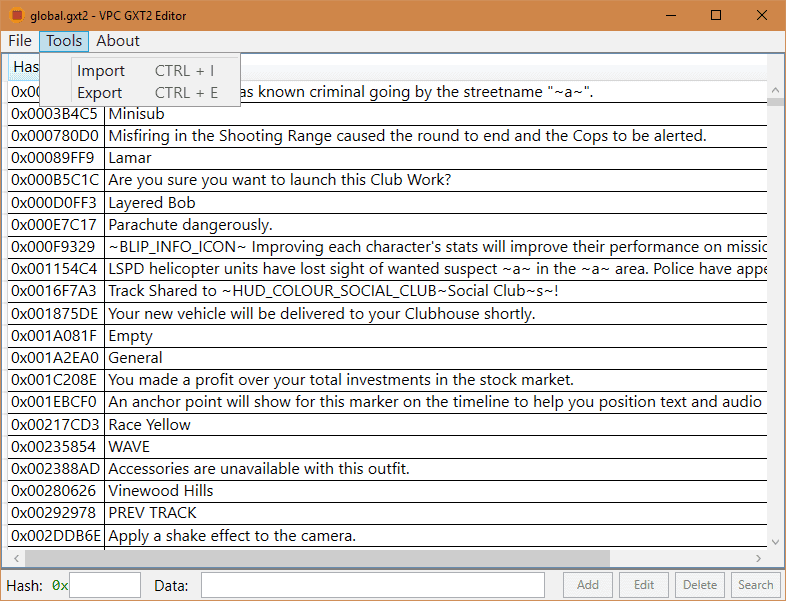Select the Race Yellow entry

coord(149,425)
